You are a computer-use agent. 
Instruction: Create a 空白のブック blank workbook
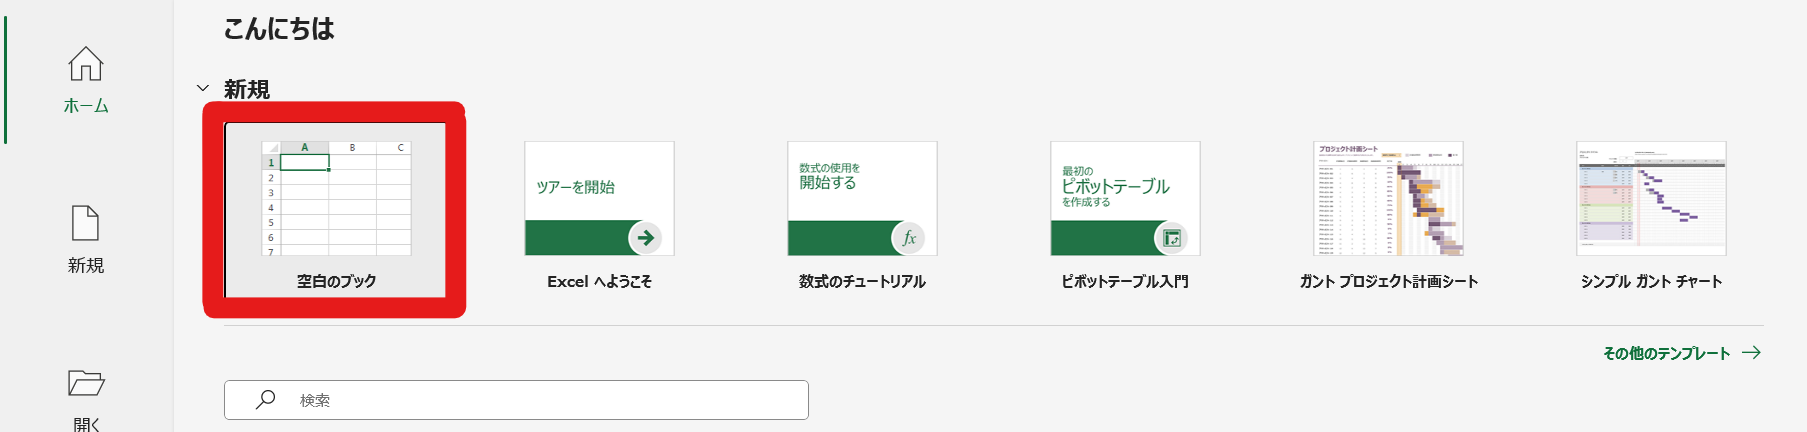(335, 210)
